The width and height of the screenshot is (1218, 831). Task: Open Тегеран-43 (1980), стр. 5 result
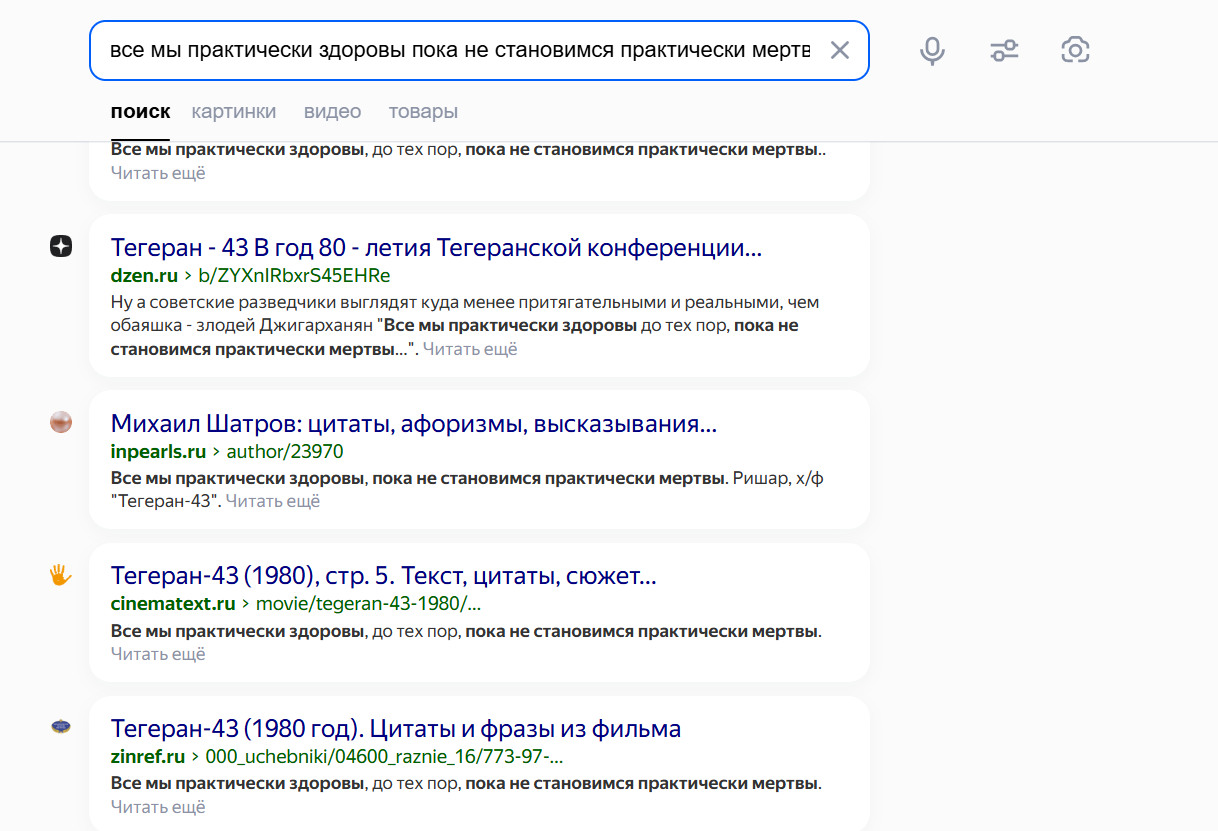tap(383, 577)
